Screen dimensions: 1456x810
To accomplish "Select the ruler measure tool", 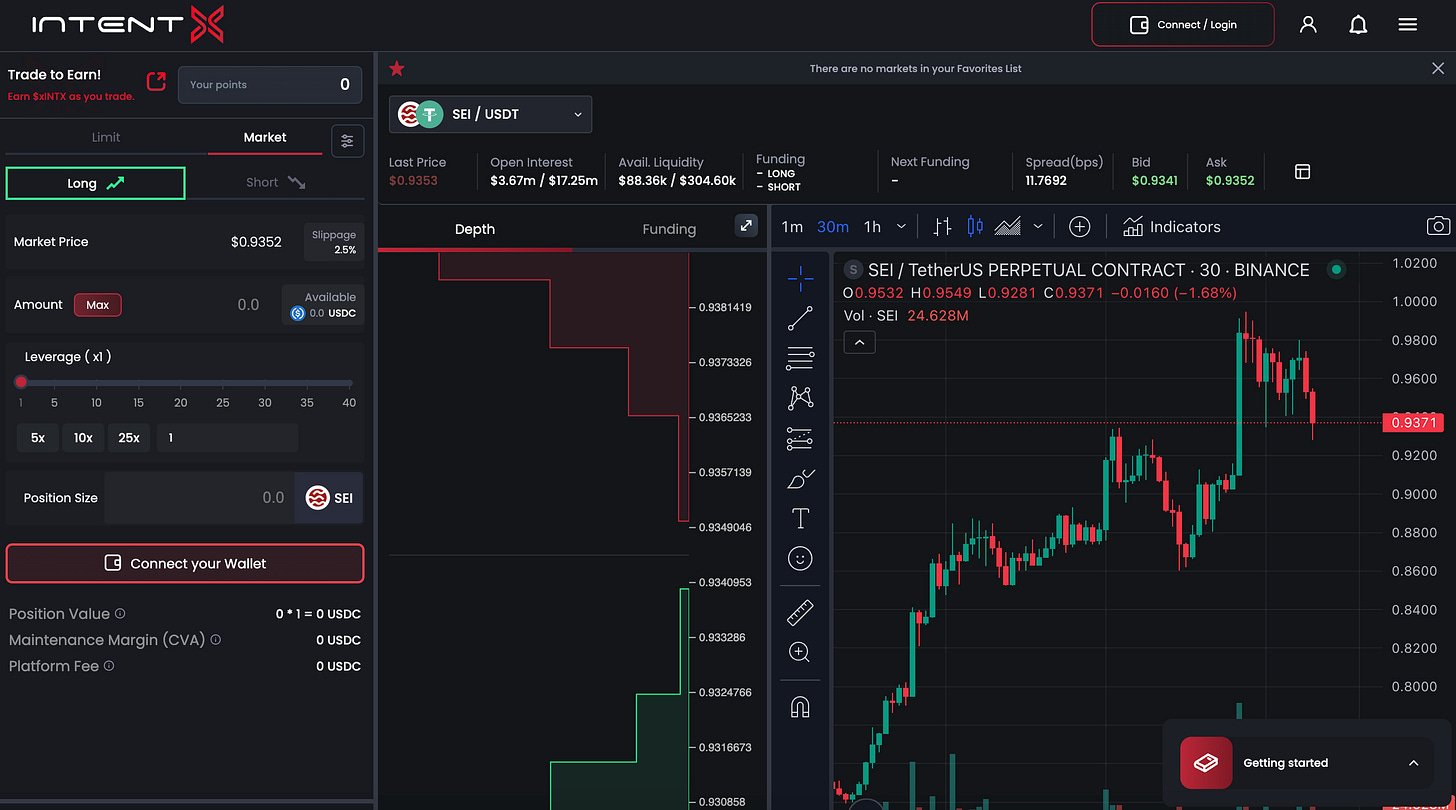I will tap(800, 612).
